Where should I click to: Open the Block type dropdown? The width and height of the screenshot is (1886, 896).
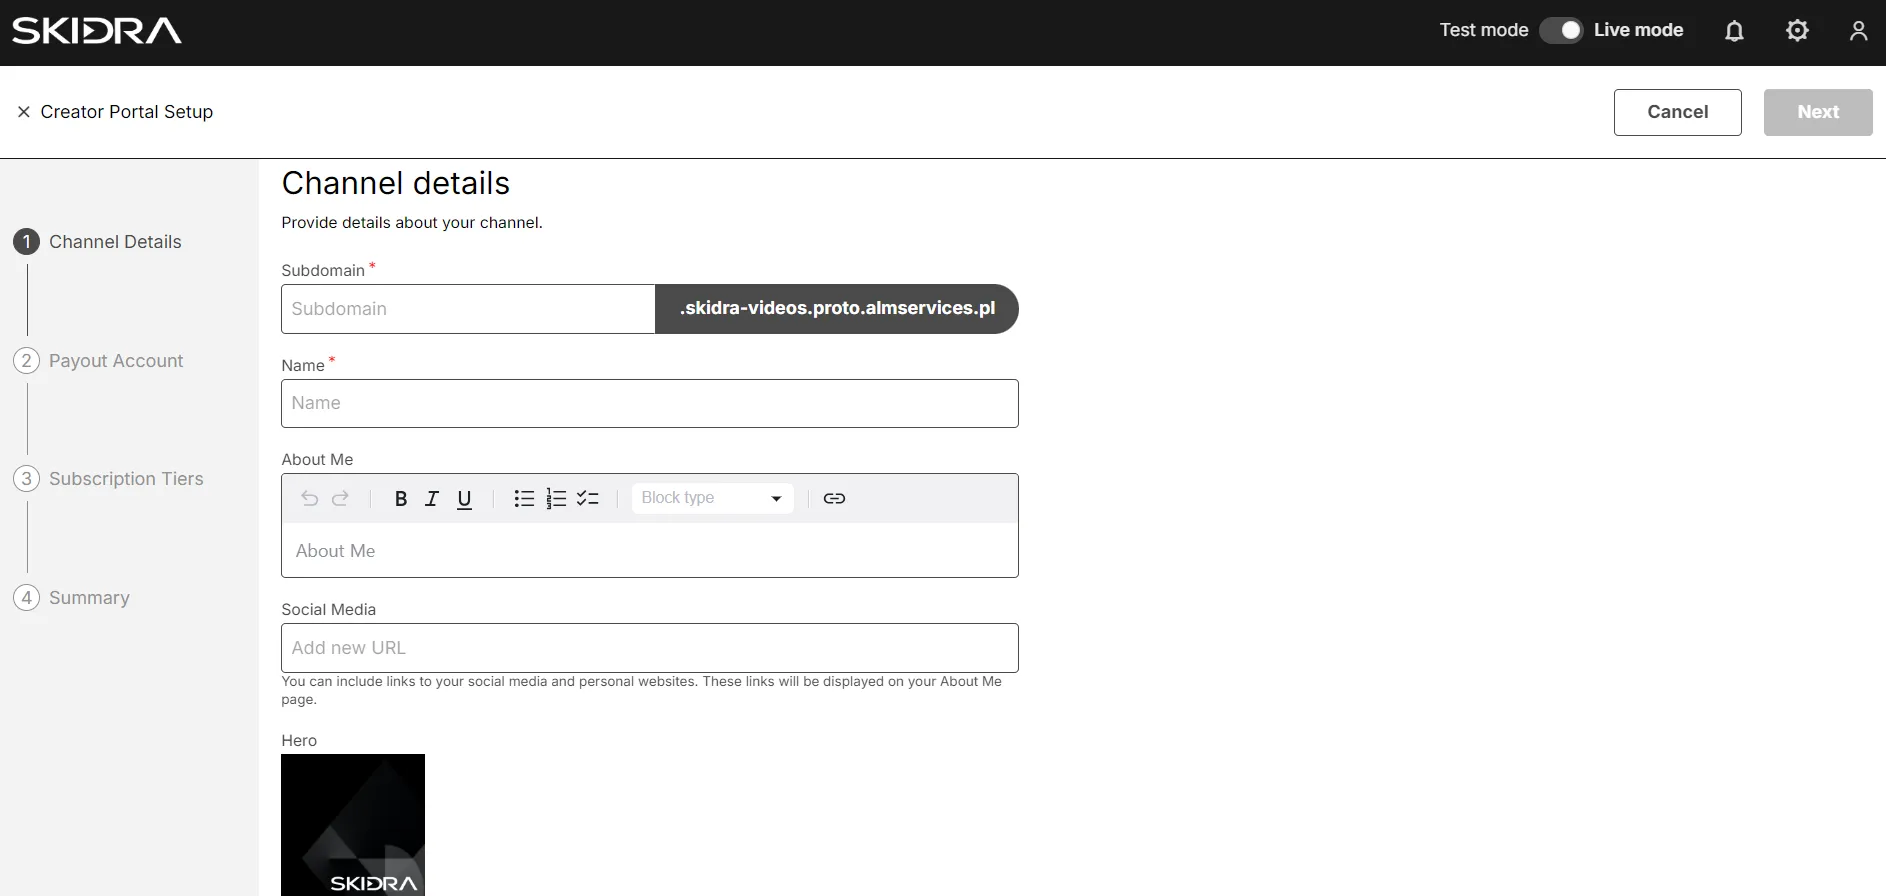(x=713, y=498)
